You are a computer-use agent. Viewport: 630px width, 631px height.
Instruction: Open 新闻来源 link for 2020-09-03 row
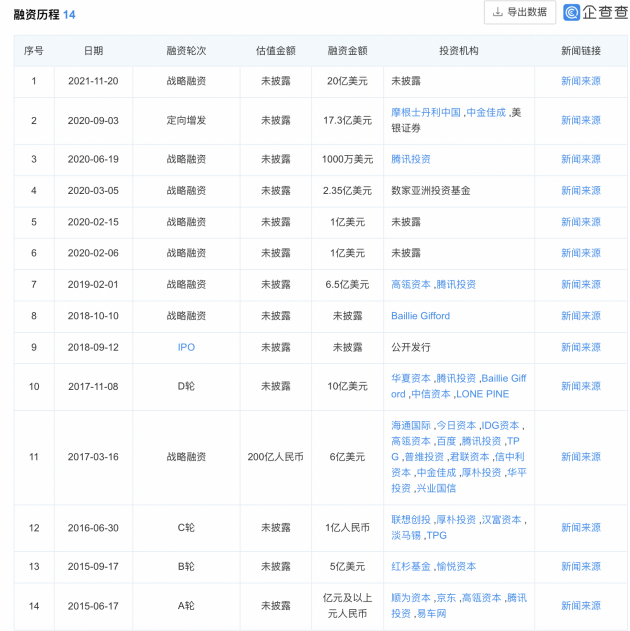click(x=581, y=120)
